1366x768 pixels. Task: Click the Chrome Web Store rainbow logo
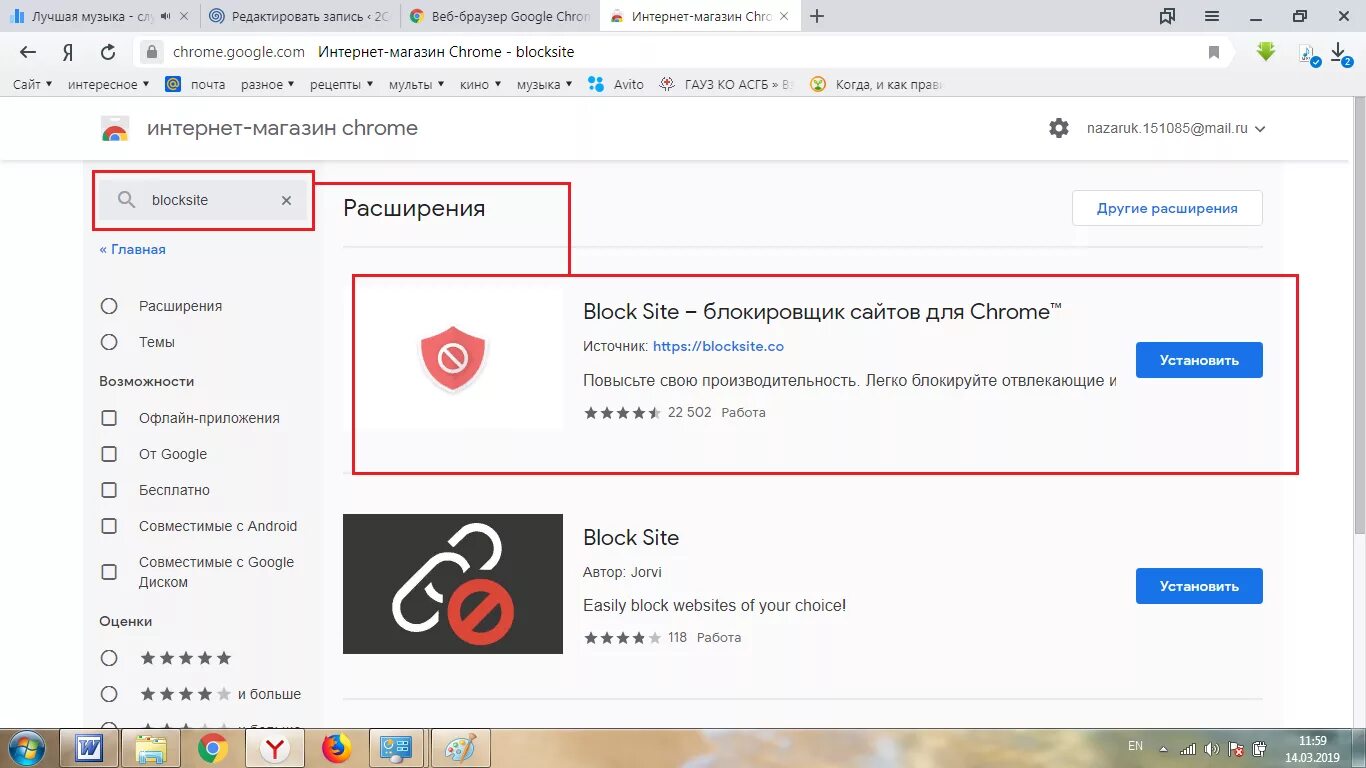coord(115,128)
